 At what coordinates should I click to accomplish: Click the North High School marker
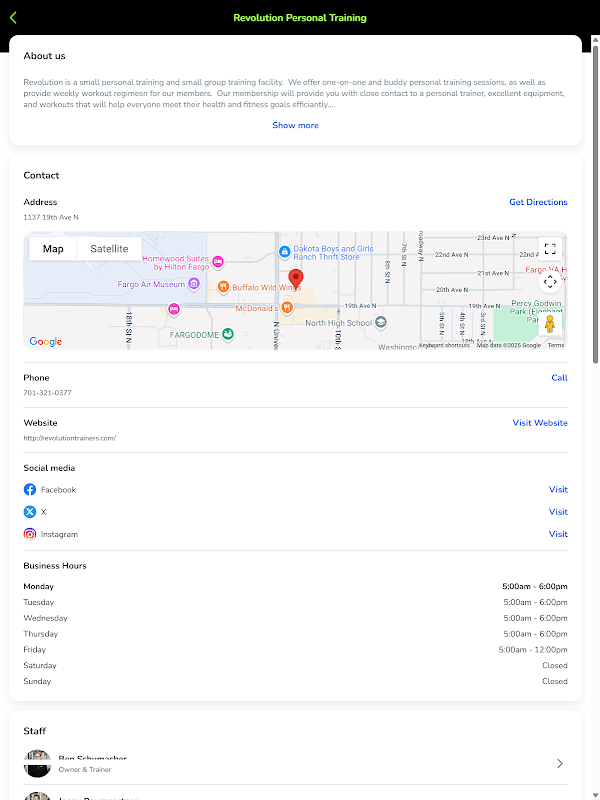[x=381, y=322]
